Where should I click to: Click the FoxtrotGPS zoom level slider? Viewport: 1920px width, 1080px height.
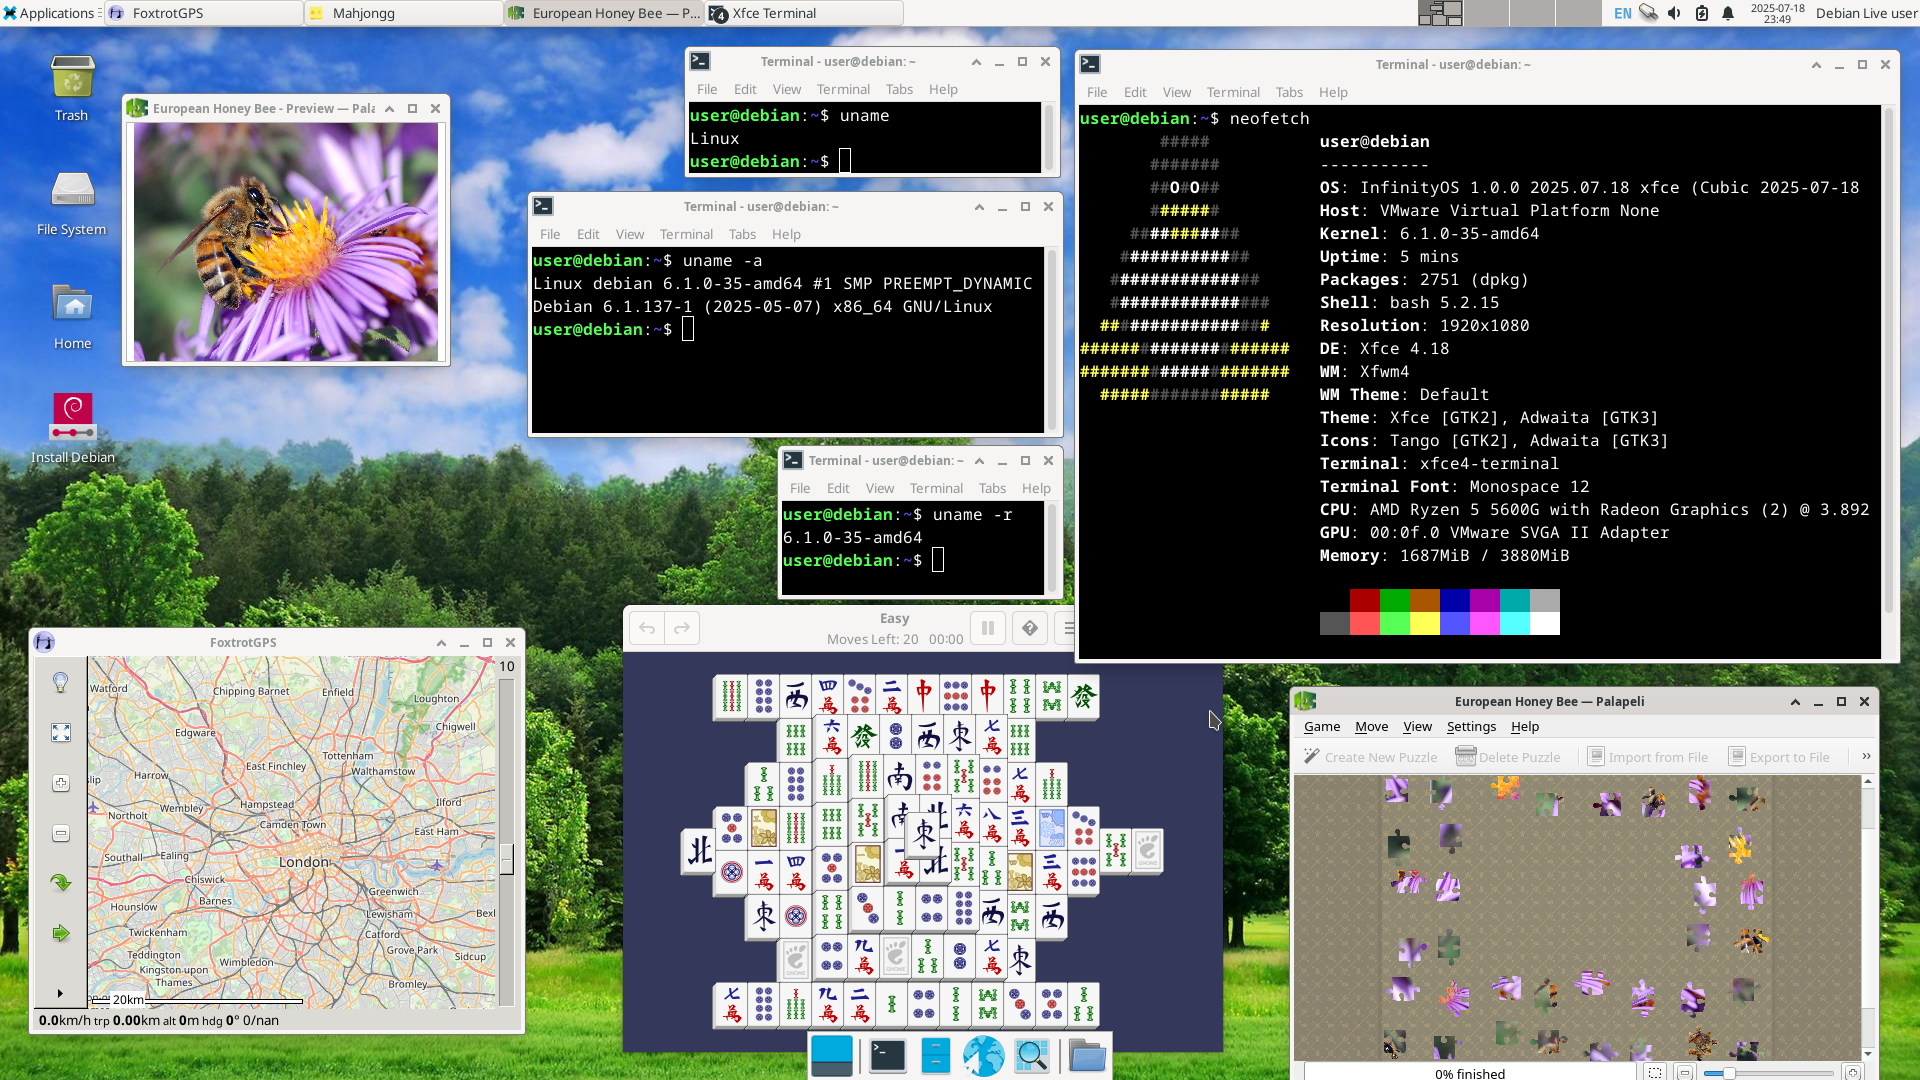pyautogui.click(x=507, y=858)
